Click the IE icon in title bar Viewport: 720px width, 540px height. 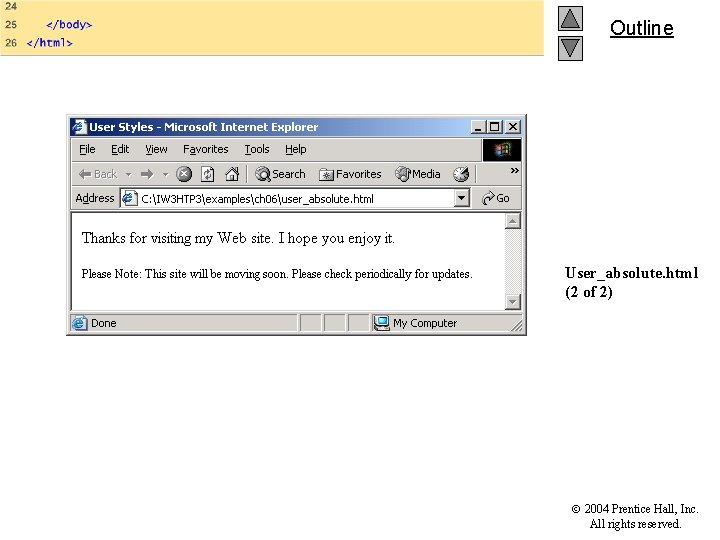[x=79, y=127]
